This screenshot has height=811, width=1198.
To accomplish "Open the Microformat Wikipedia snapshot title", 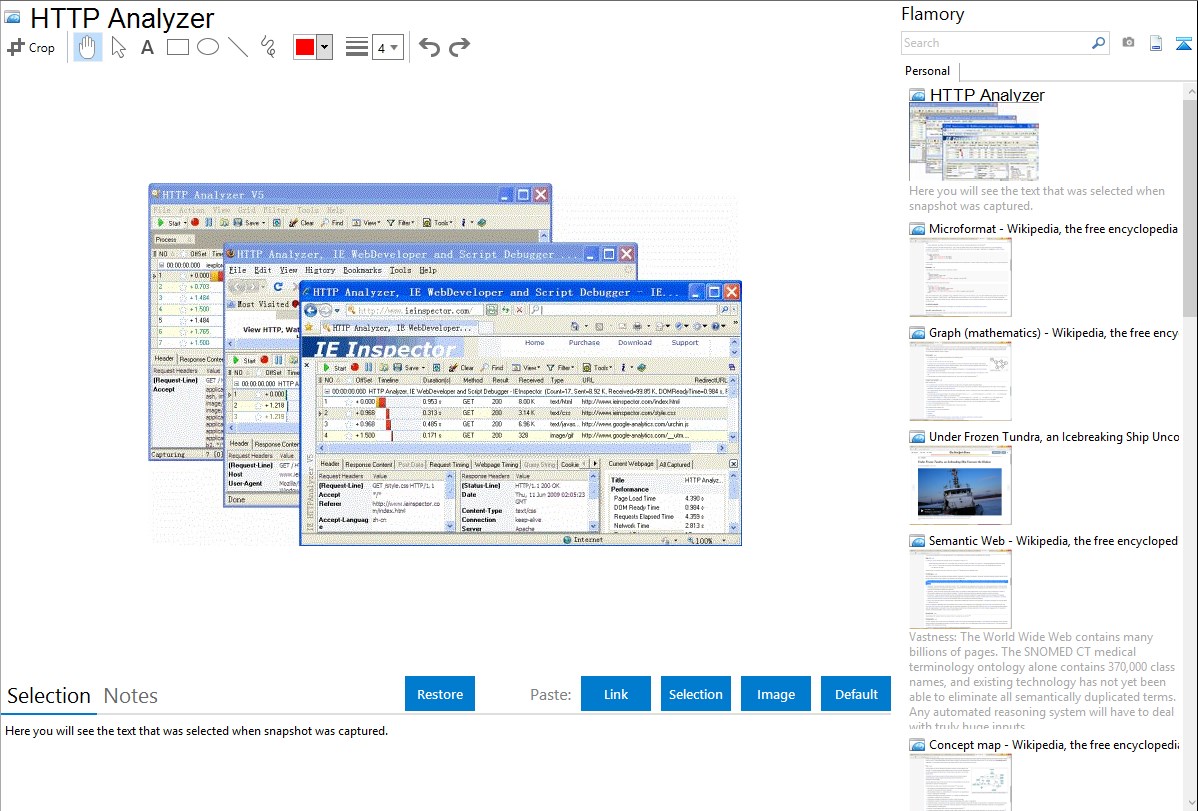I will pos(1053,229).
